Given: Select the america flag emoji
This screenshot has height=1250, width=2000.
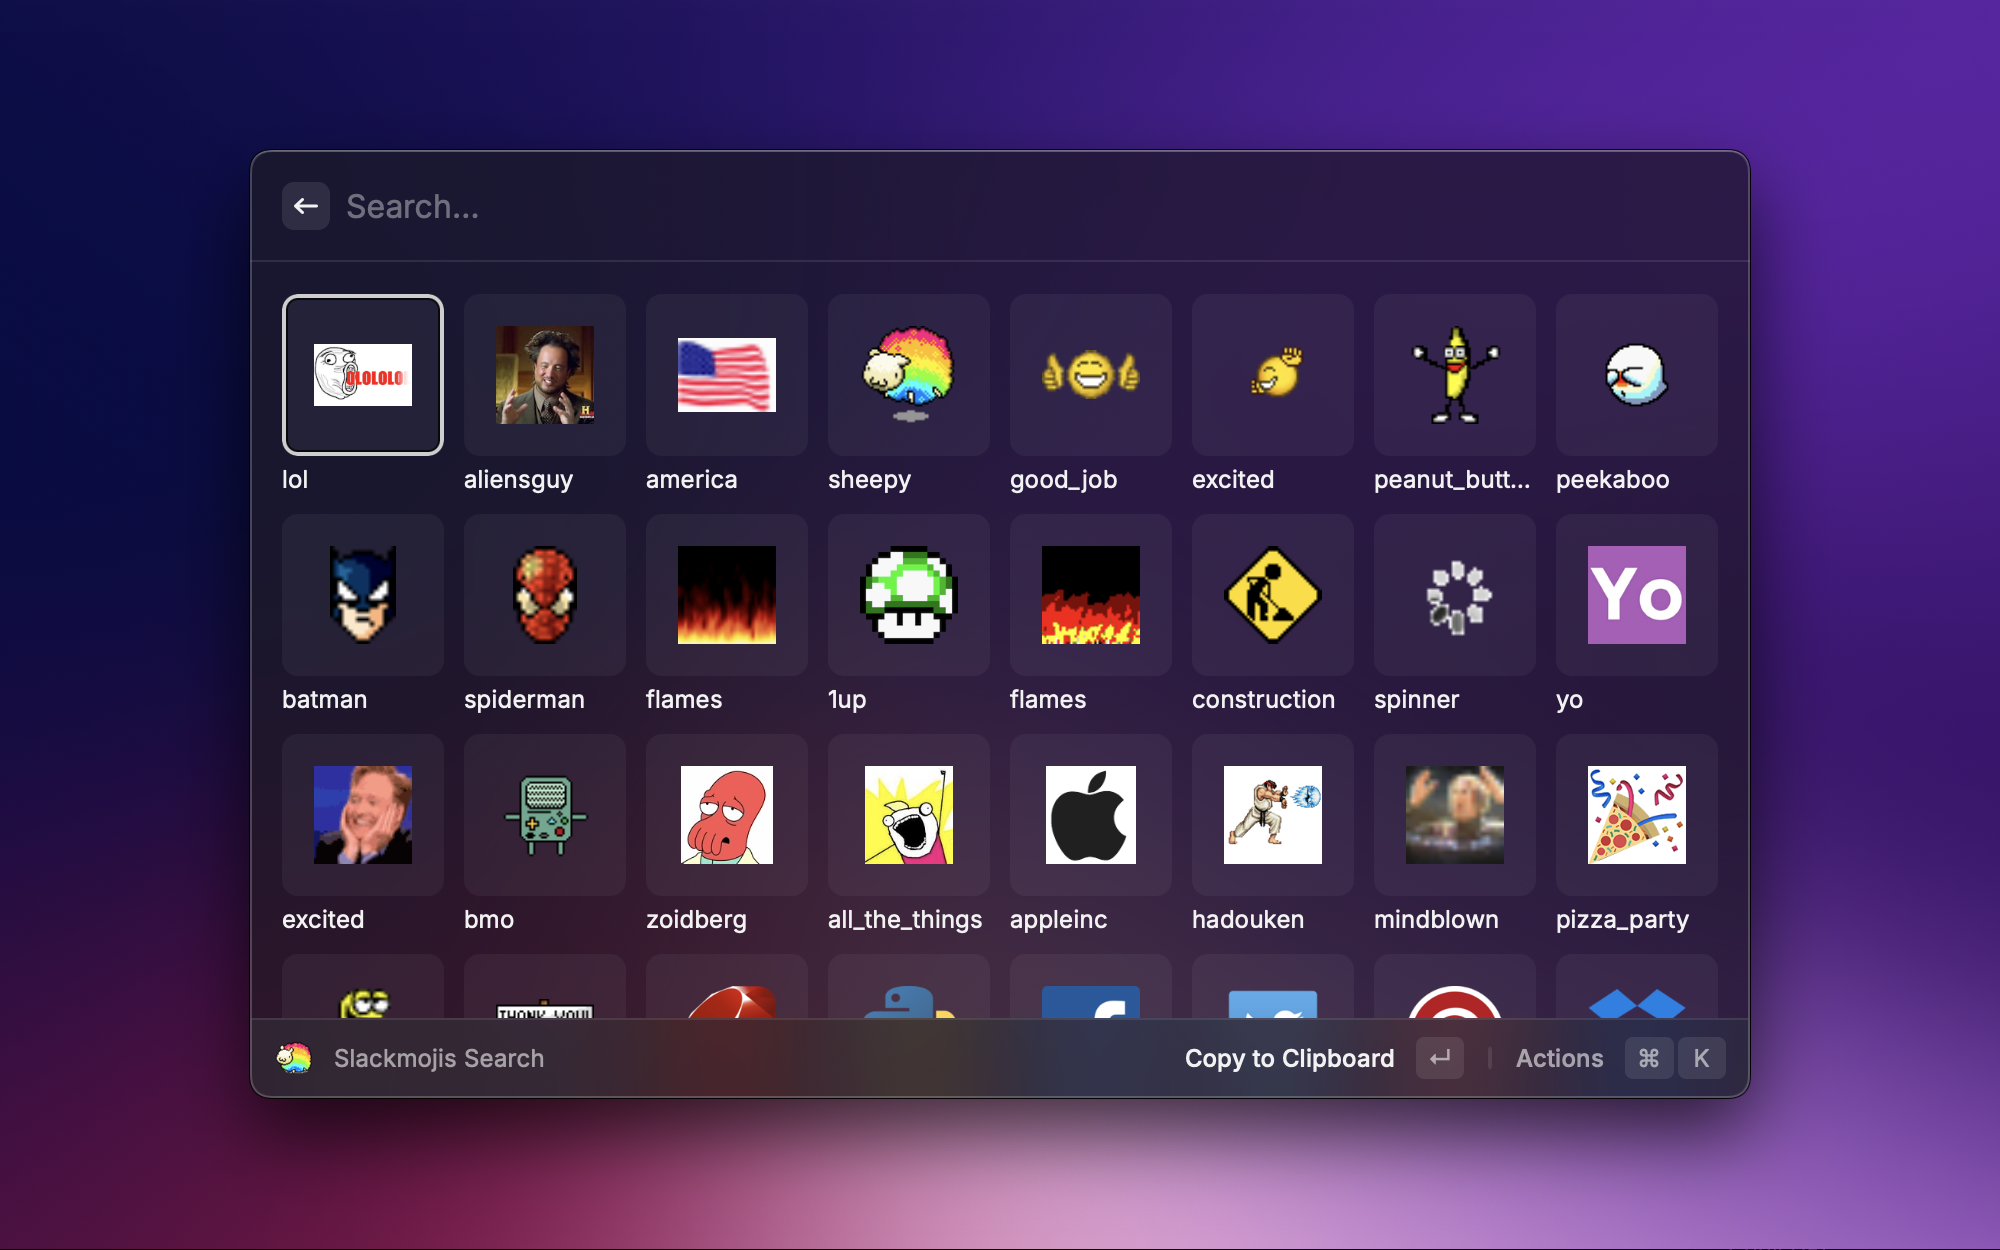Looking at the screenshot, I should pos(727,375).
